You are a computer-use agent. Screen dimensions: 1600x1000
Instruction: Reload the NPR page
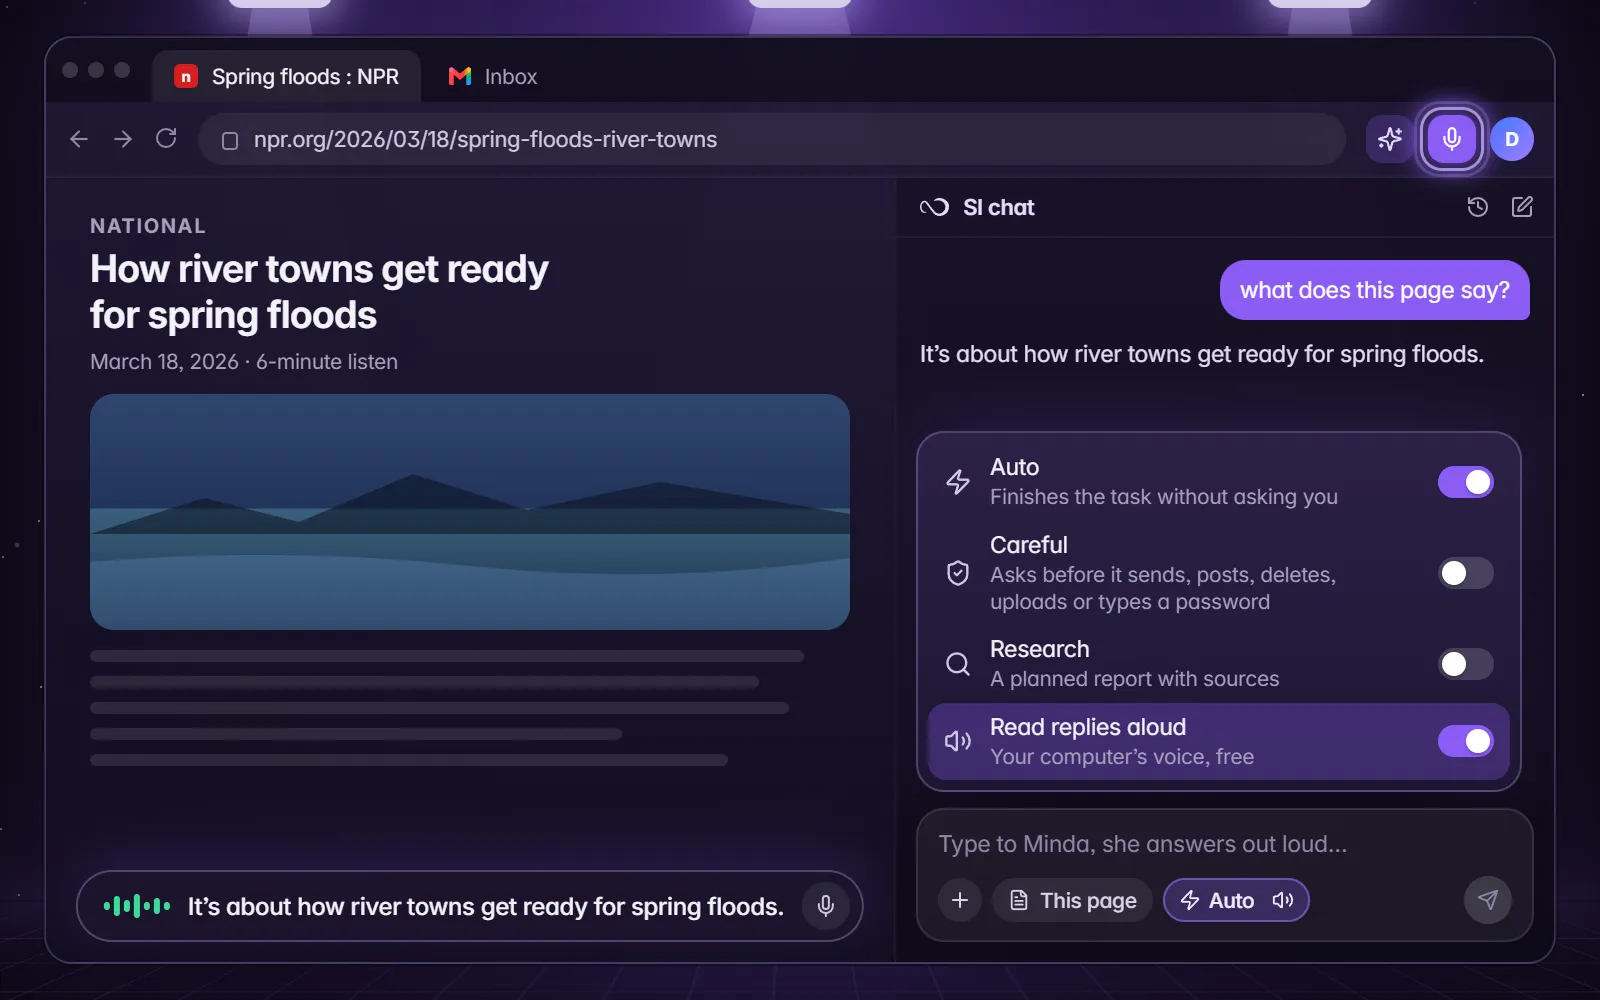pos(166,138)
